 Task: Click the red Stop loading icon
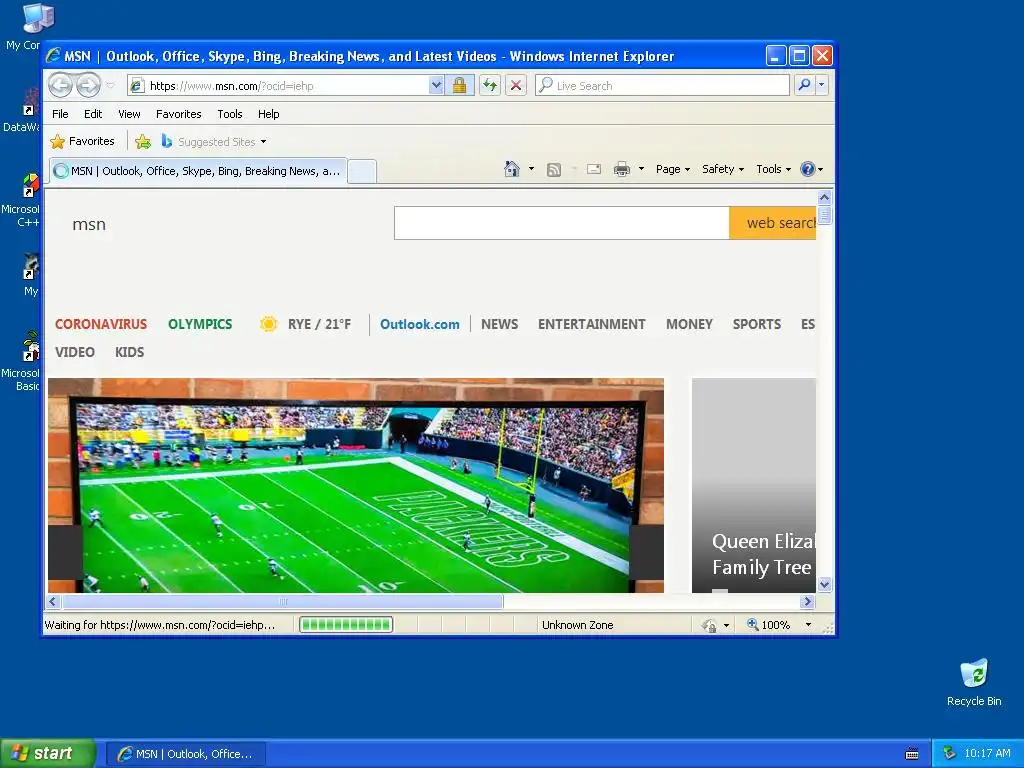[516, 86]
